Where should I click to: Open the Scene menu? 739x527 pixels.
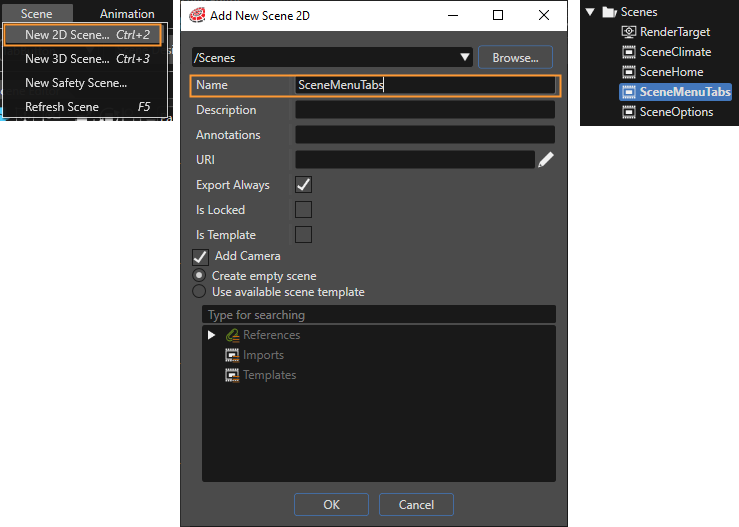tap(37, 14)
